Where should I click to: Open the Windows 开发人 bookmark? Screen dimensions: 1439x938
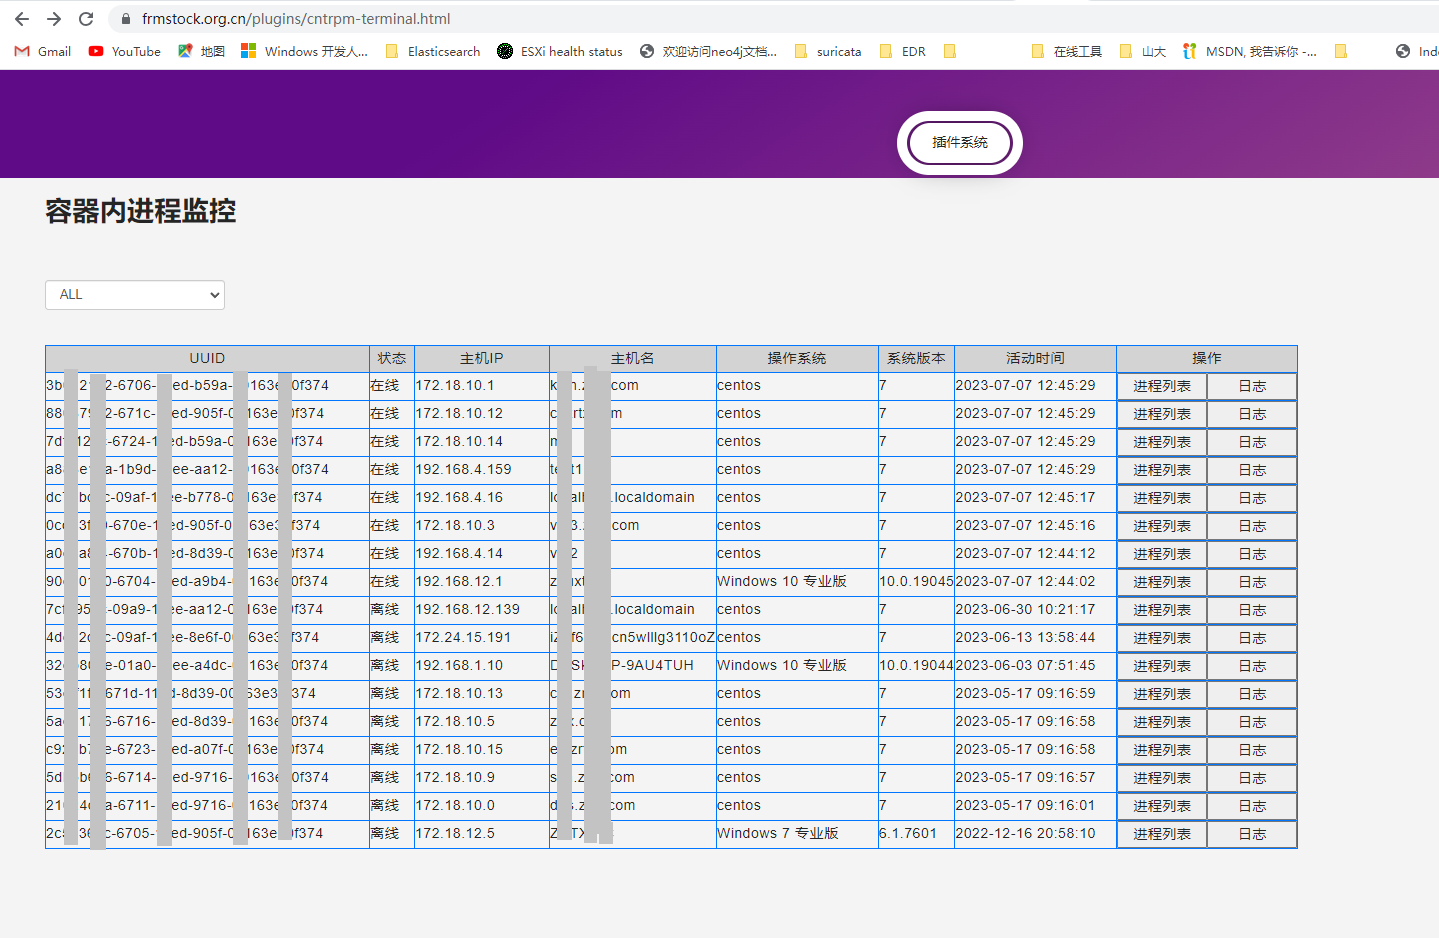(x=305, y=51)
